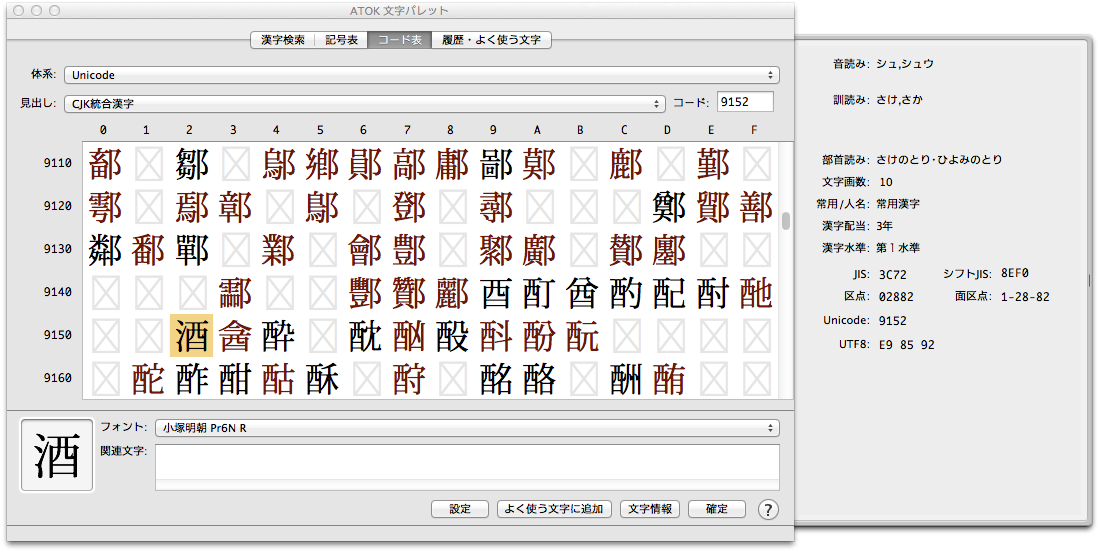Expand the 見出し CJK統合漢字 dropdown

(364, 104)
